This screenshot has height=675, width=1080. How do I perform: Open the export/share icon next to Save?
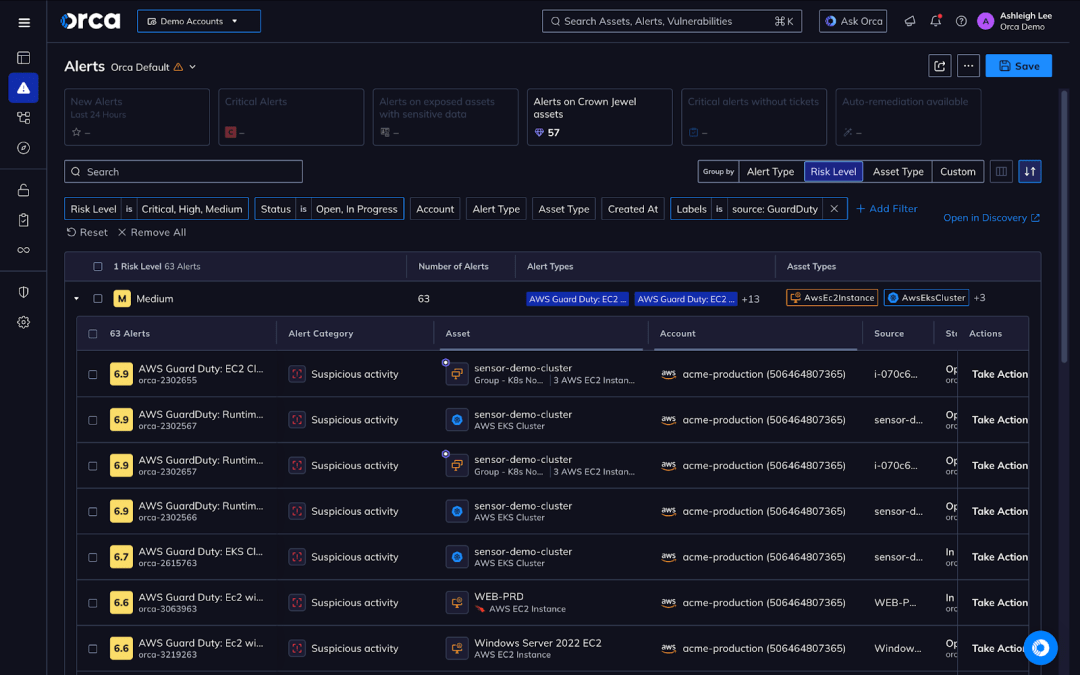point(939,65)
